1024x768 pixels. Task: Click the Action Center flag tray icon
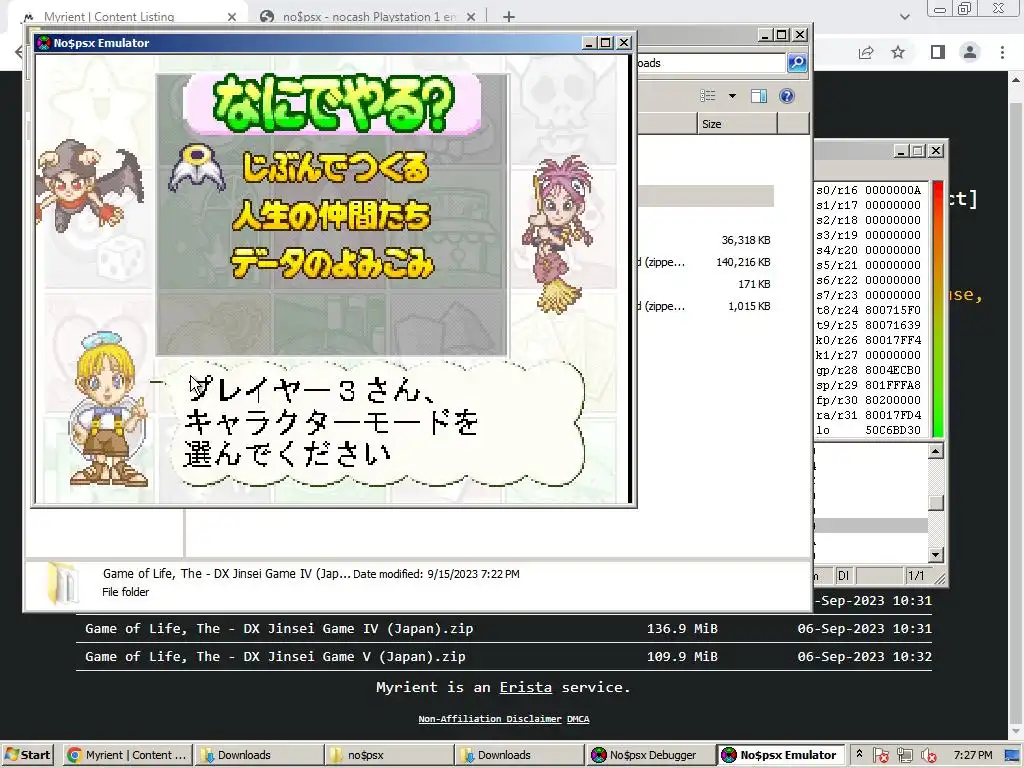[x=880, y=756]
